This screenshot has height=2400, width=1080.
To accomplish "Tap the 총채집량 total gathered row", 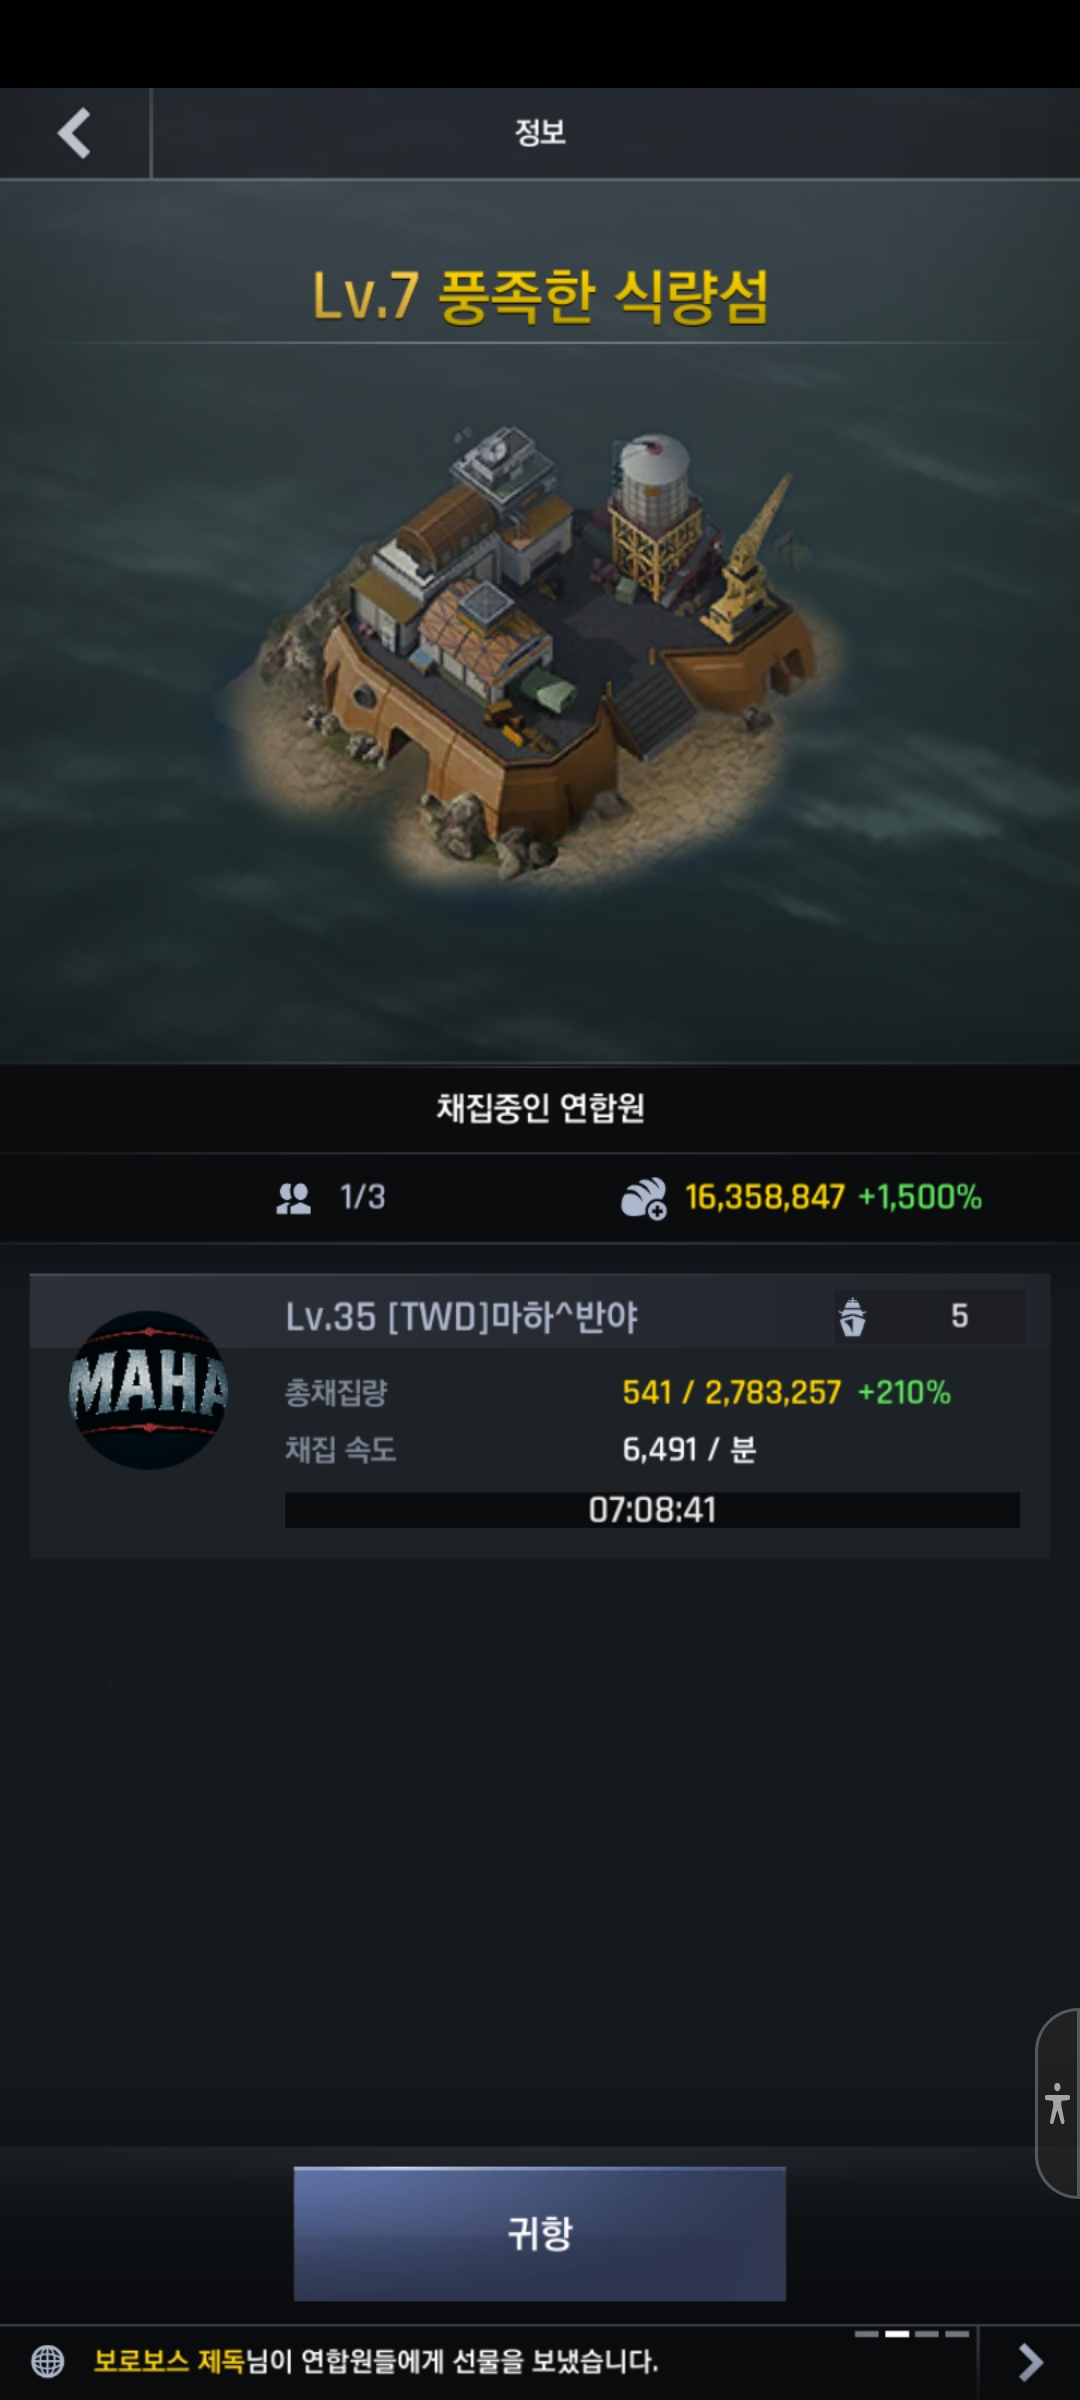I will pos(618,1392).
